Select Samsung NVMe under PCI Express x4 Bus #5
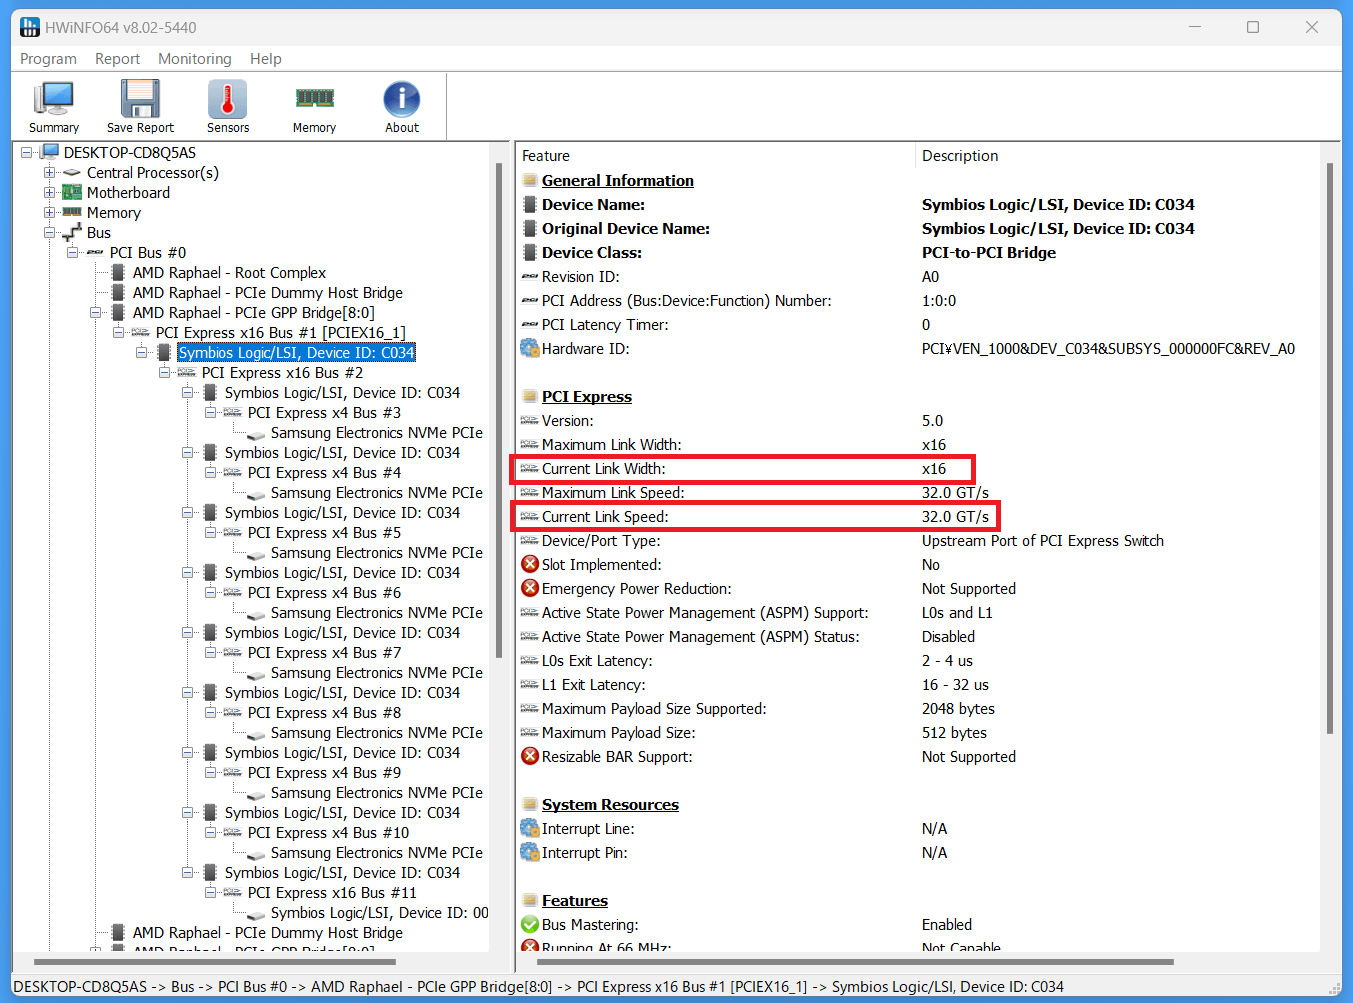Screen dimensions: 1353x1003 point(377,552)
